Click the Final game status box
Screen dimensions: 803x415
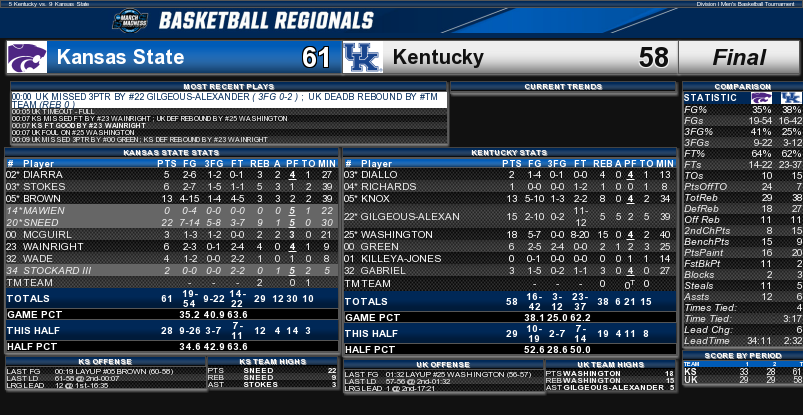tap(739, 58)
